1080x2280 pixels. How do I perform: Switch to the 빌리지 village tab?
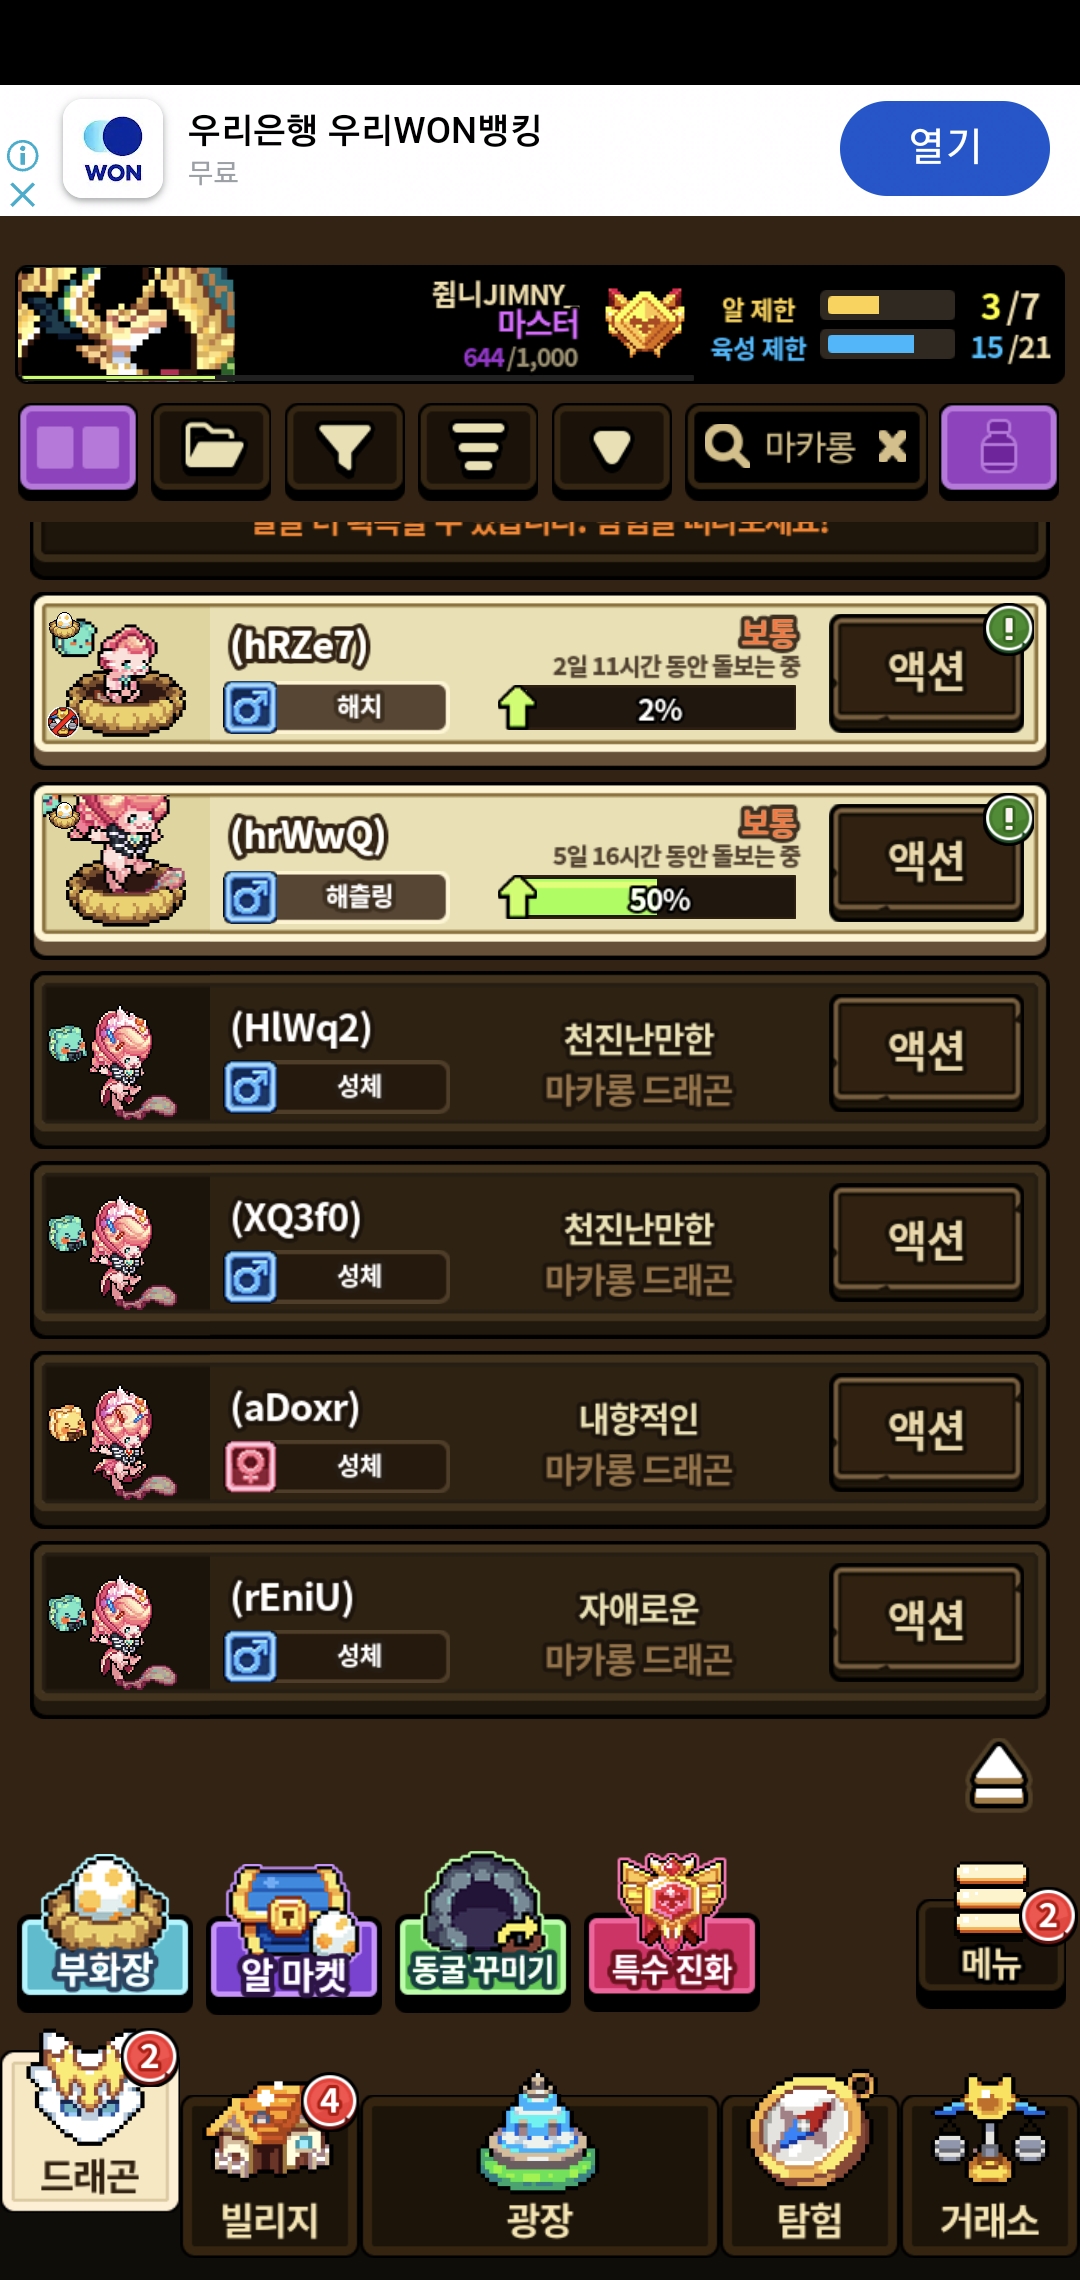click(x=270, y=2170)
